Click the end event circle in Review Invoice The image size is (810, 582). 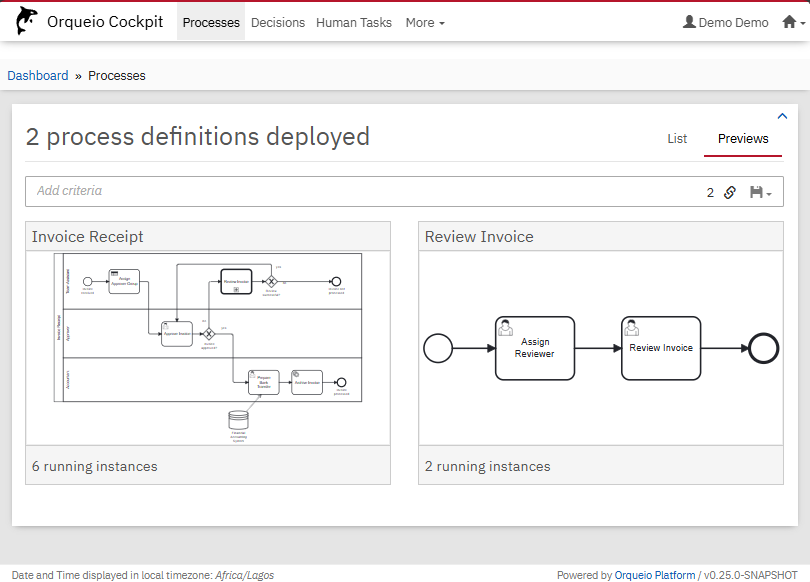click(x=763, y=348)
